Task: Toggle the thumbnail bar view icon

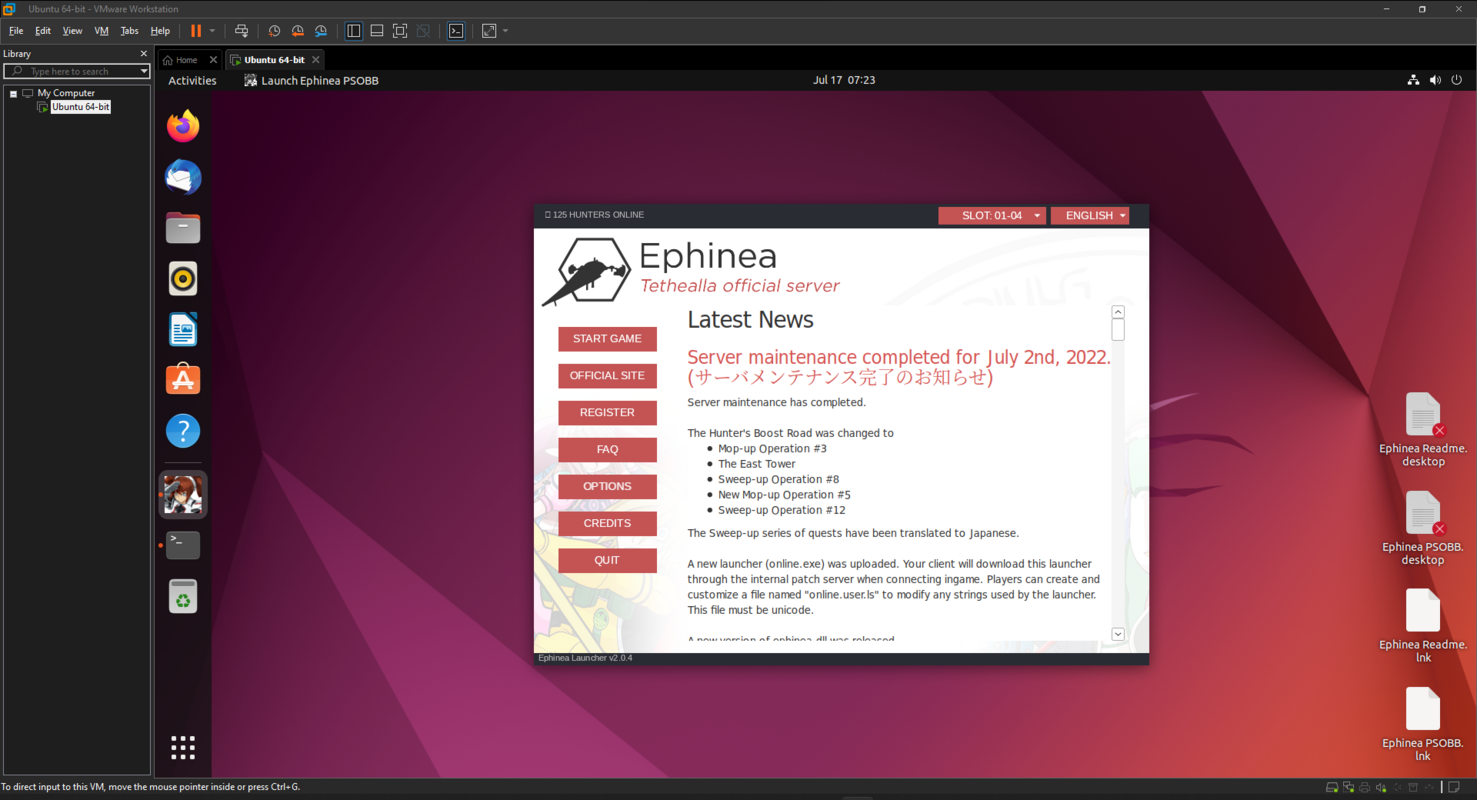Action: [377, 31]
